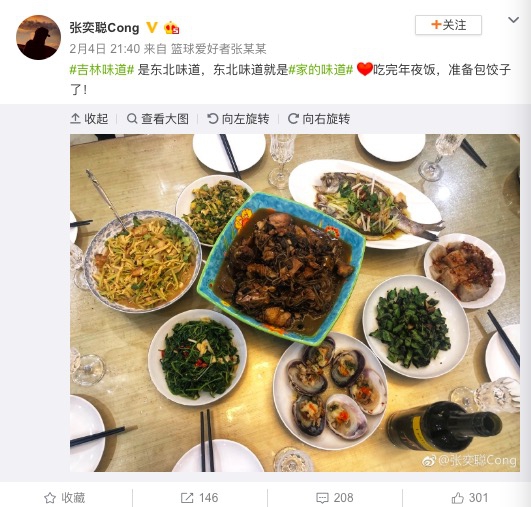Open the comments icon showing 208
This screenshot has width=531, height=507.
pos(335,498)
